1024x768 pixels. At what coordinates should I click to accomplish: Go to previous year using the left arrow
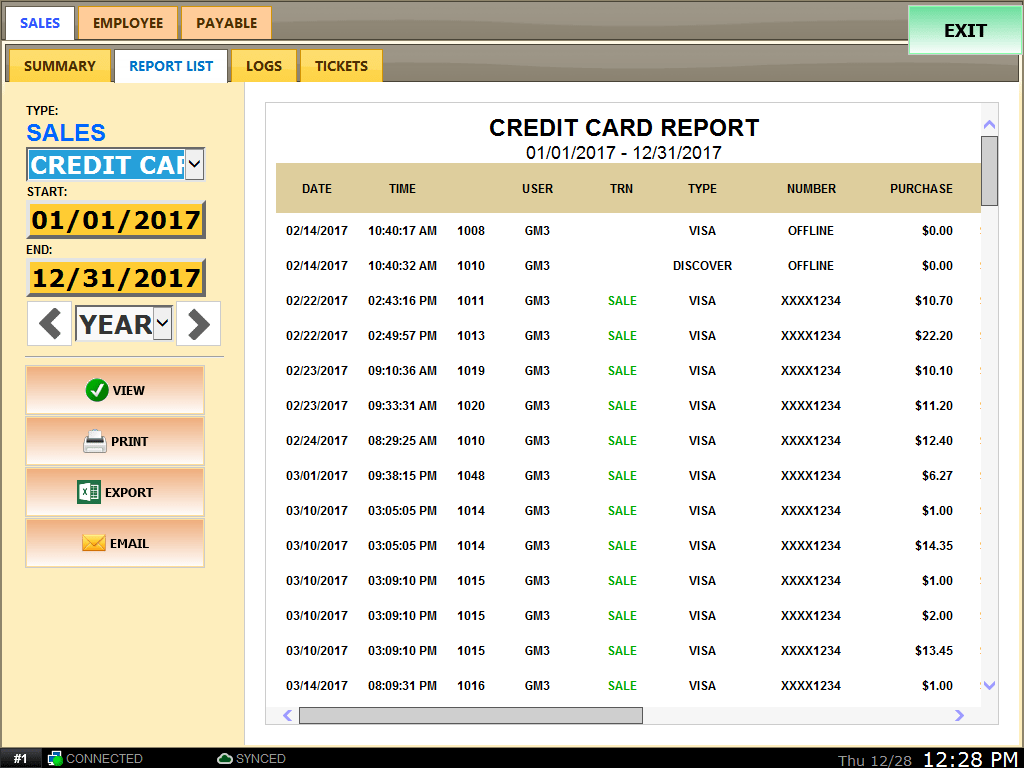[x=49, y=323]
